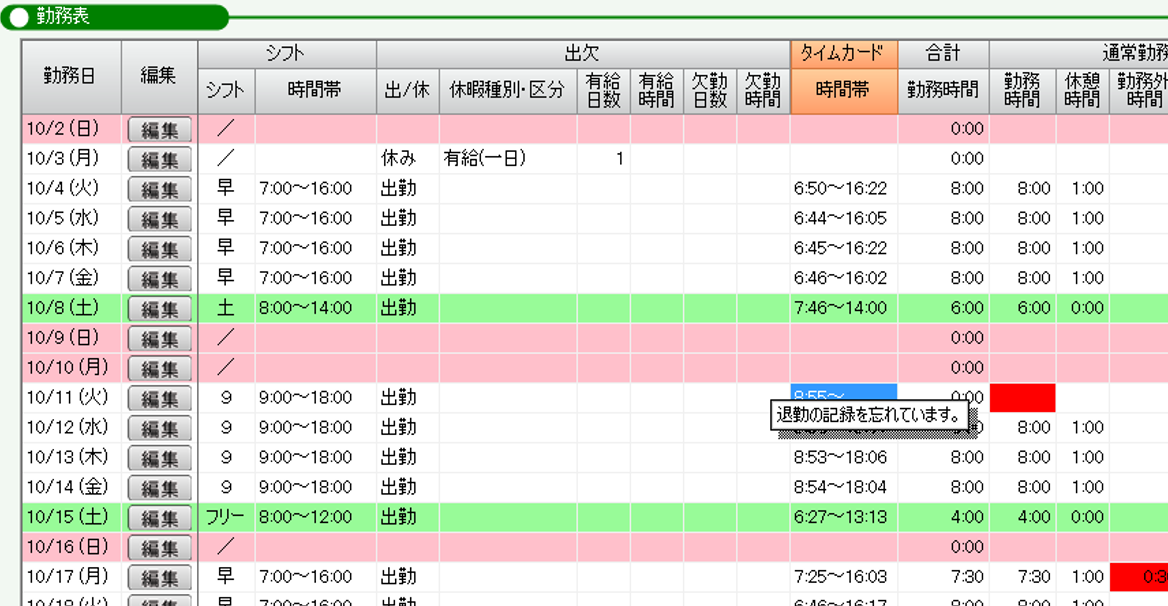
Task: Click the 休み cell on 10/3
Action: click(407, 159)
